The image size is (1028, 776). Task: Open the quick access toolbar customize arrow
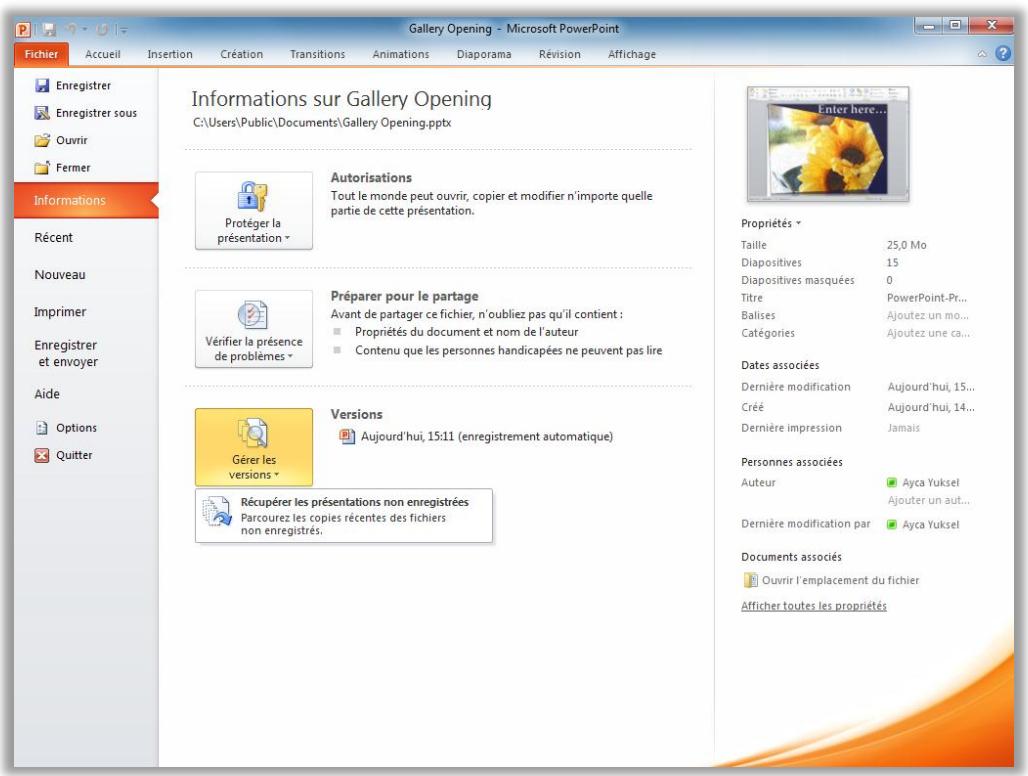click(123, 30)
